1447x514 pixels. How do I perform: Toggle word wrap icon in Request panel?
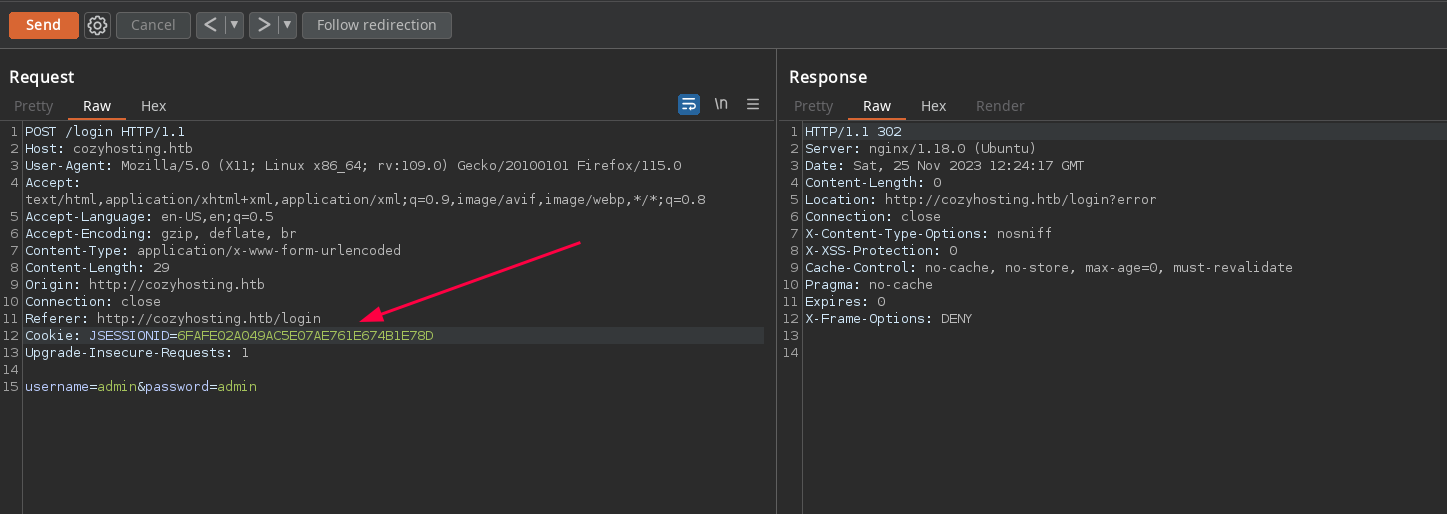(688, 104)
